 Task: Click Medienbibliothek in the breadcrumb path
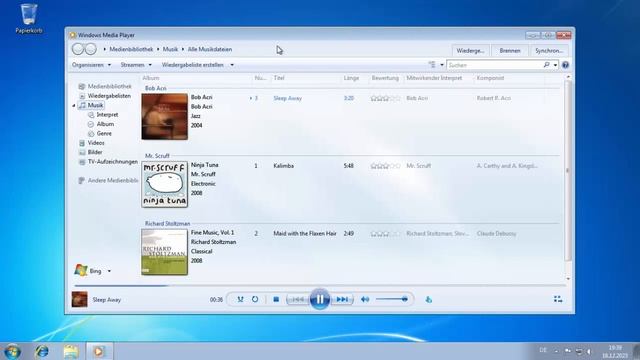coord(131,49)
